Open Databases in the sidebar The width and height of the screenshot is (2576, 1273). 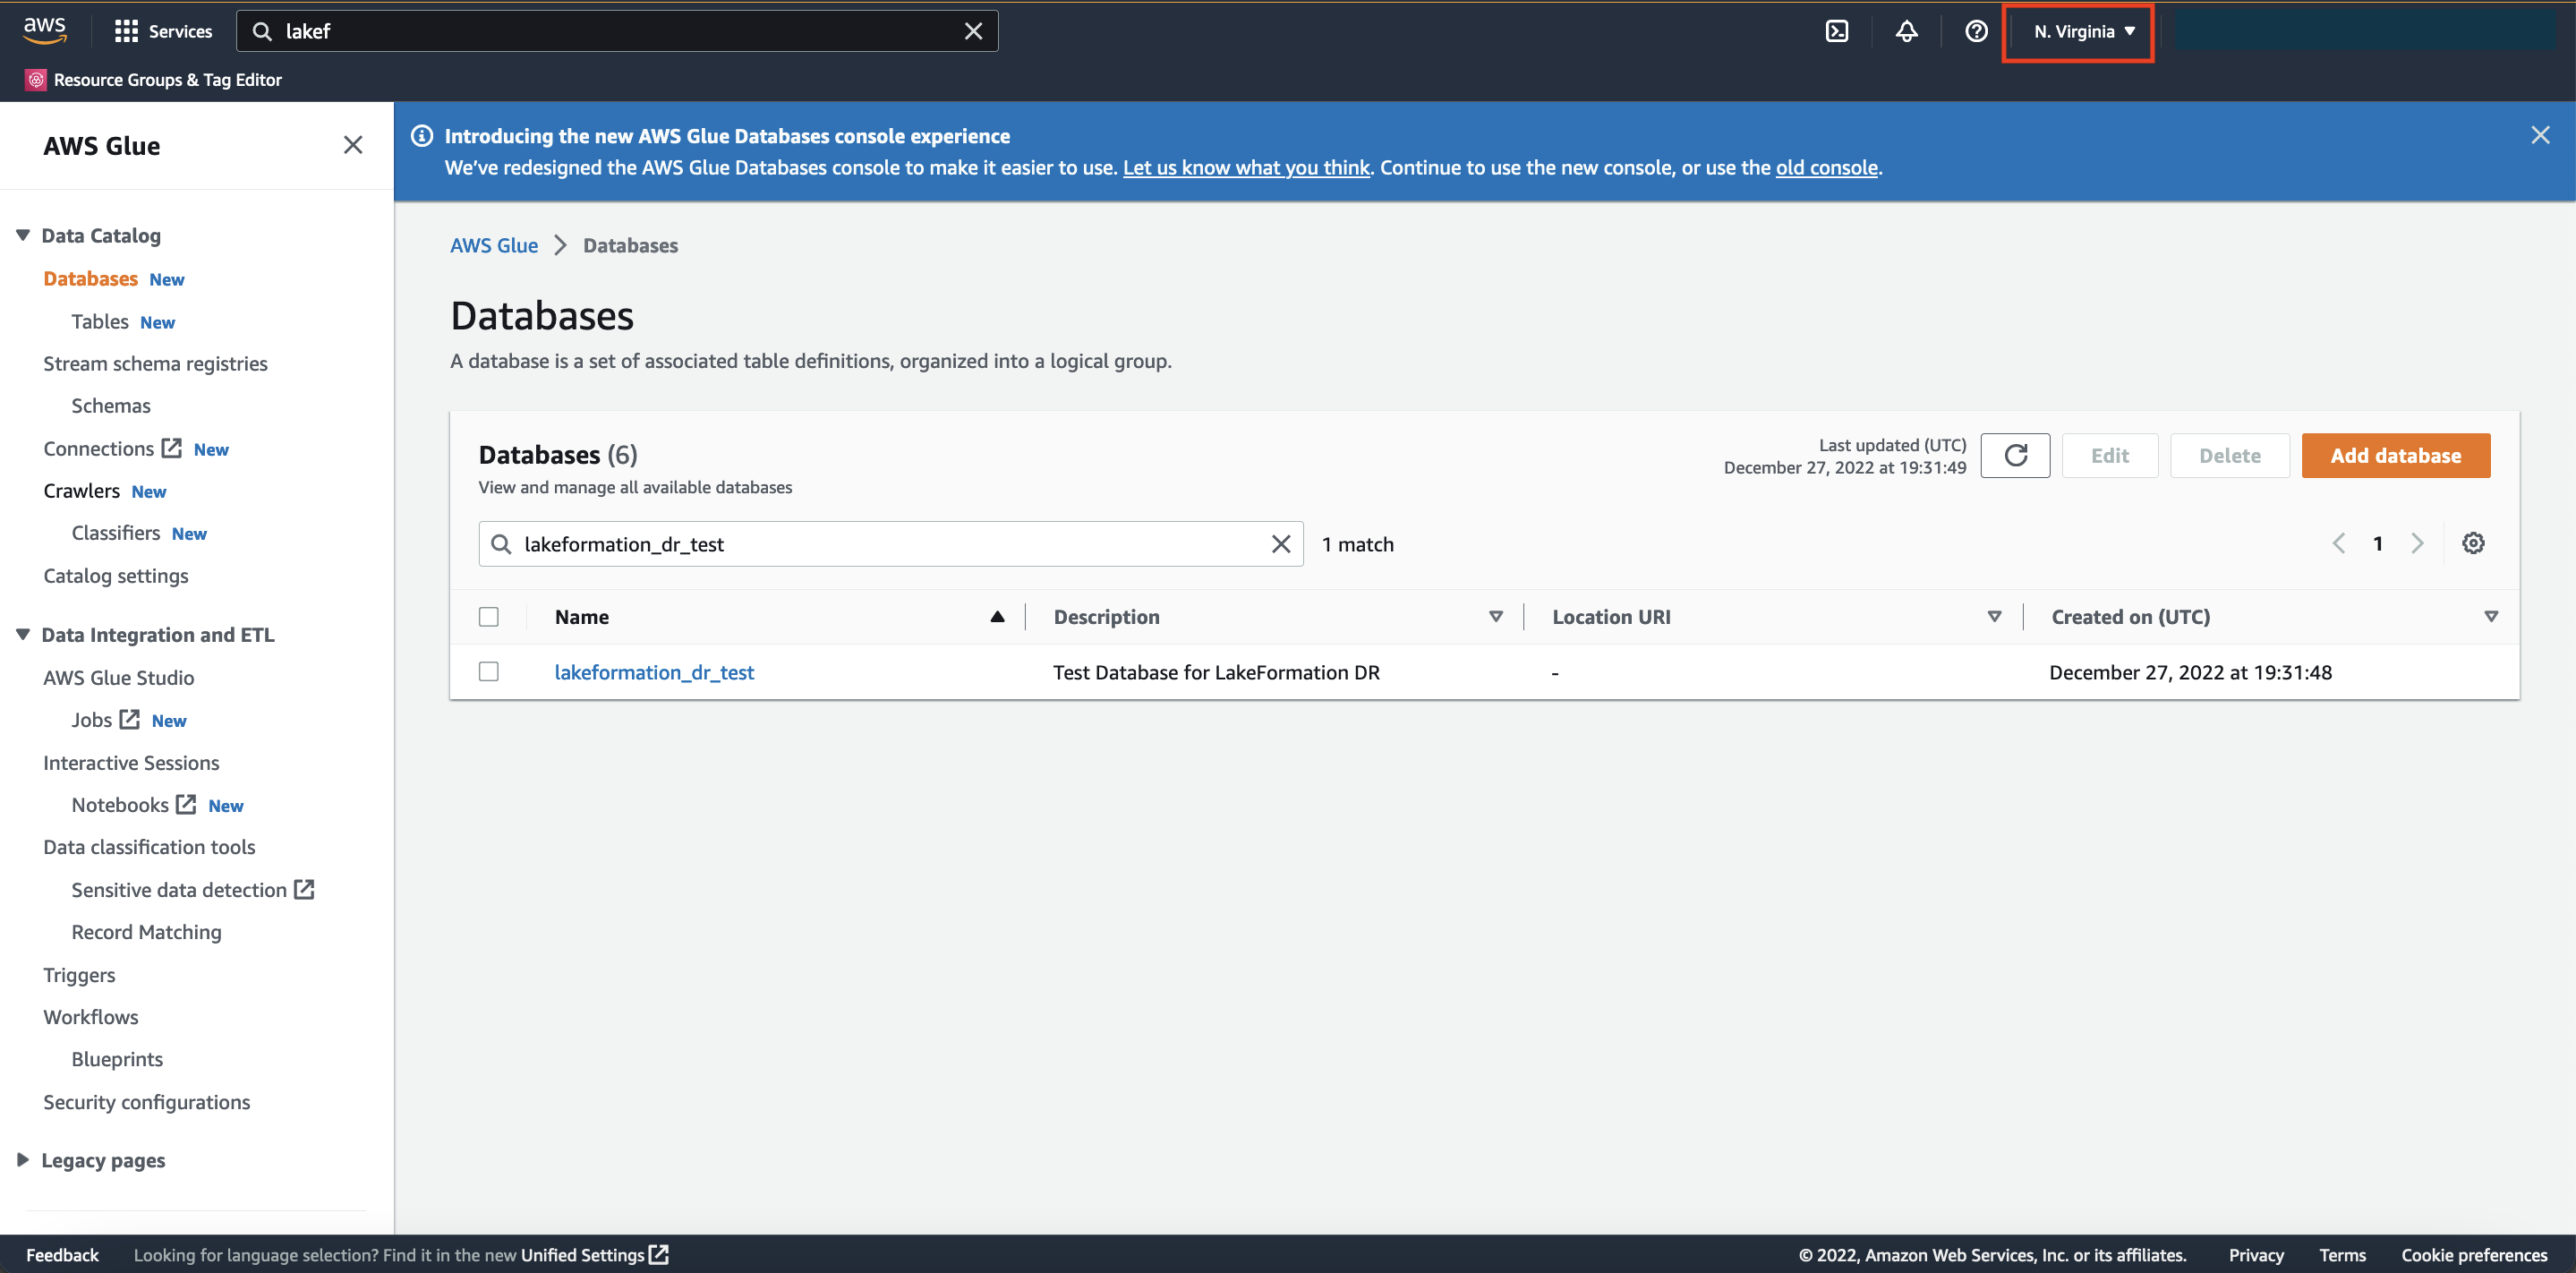point(91,279)
